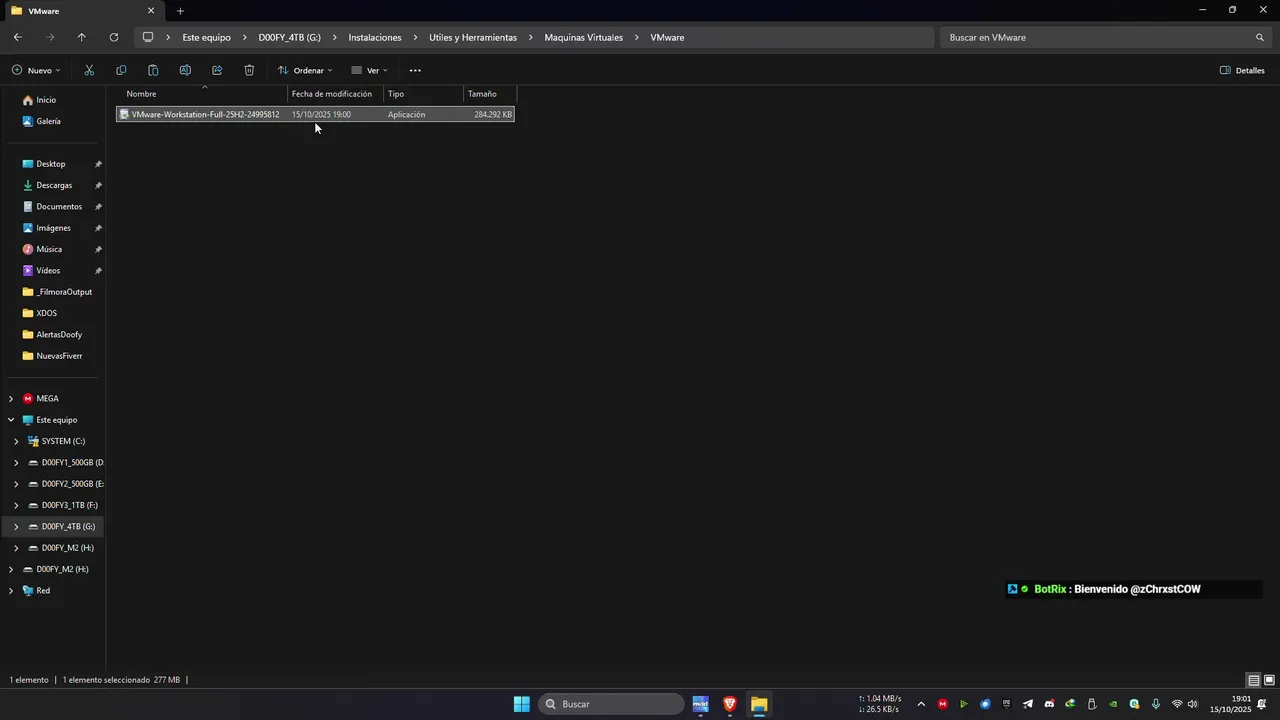
Task: Expand SYSTEM (C:) drive node
Action: [16, 441]
